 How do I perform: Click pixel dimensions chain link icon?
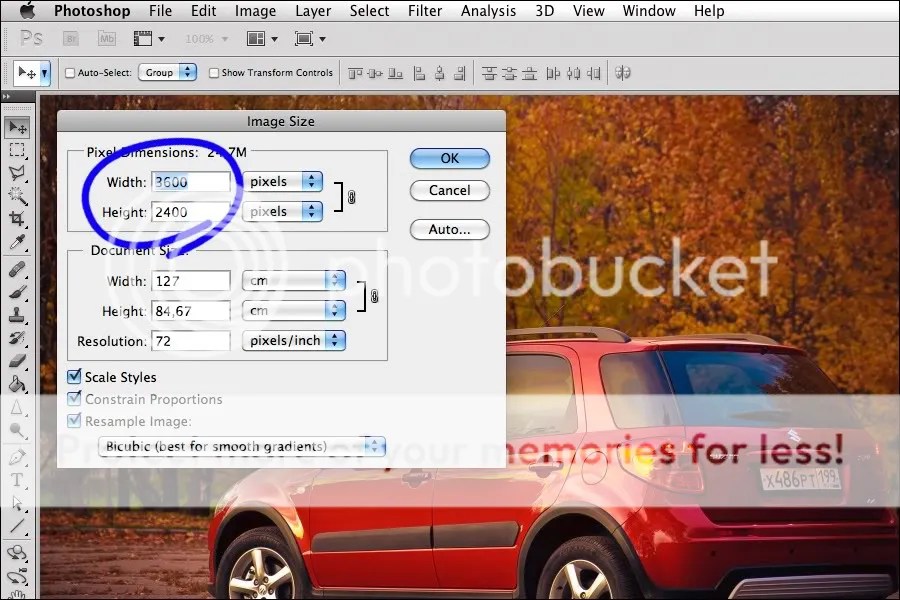351,197
